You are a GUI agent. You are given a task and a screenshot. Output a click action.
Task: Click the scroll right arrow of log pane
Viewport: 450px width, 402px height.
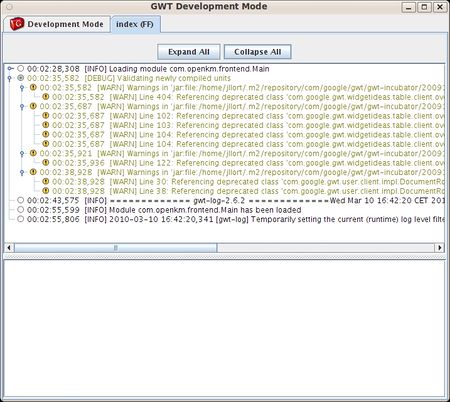click(440, 248)
